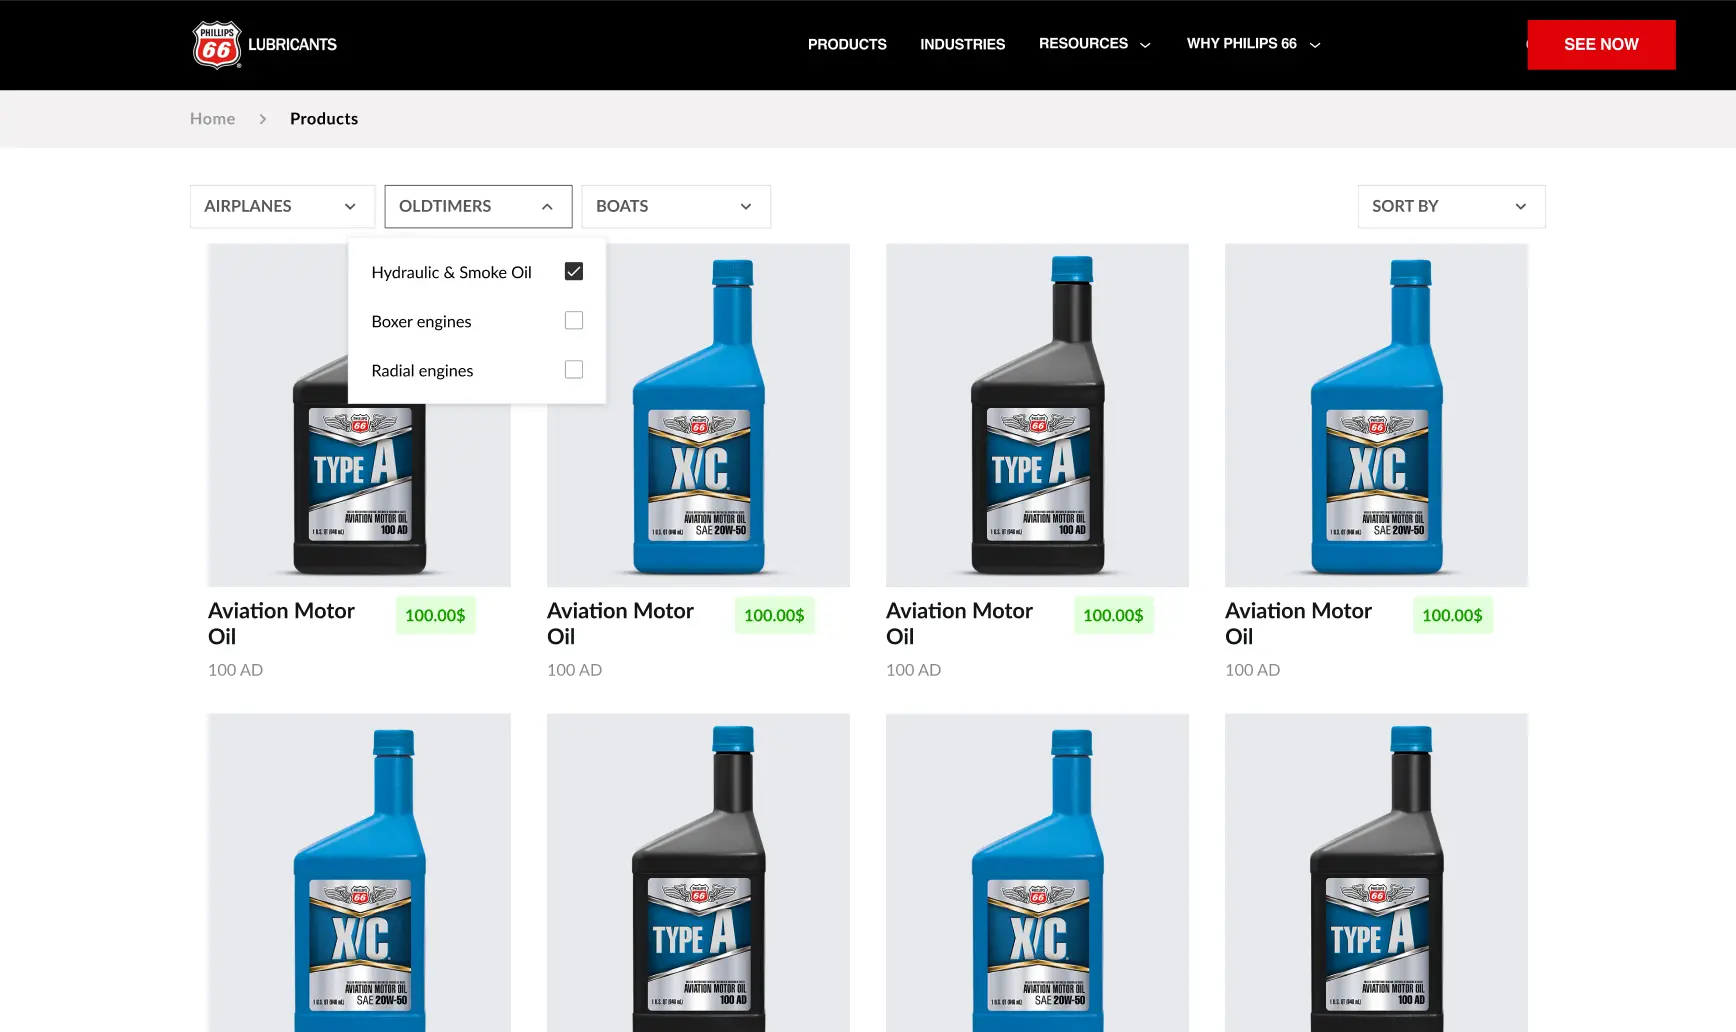Select INDUSTRIES in the navigation bar

(x=962, y=44)
